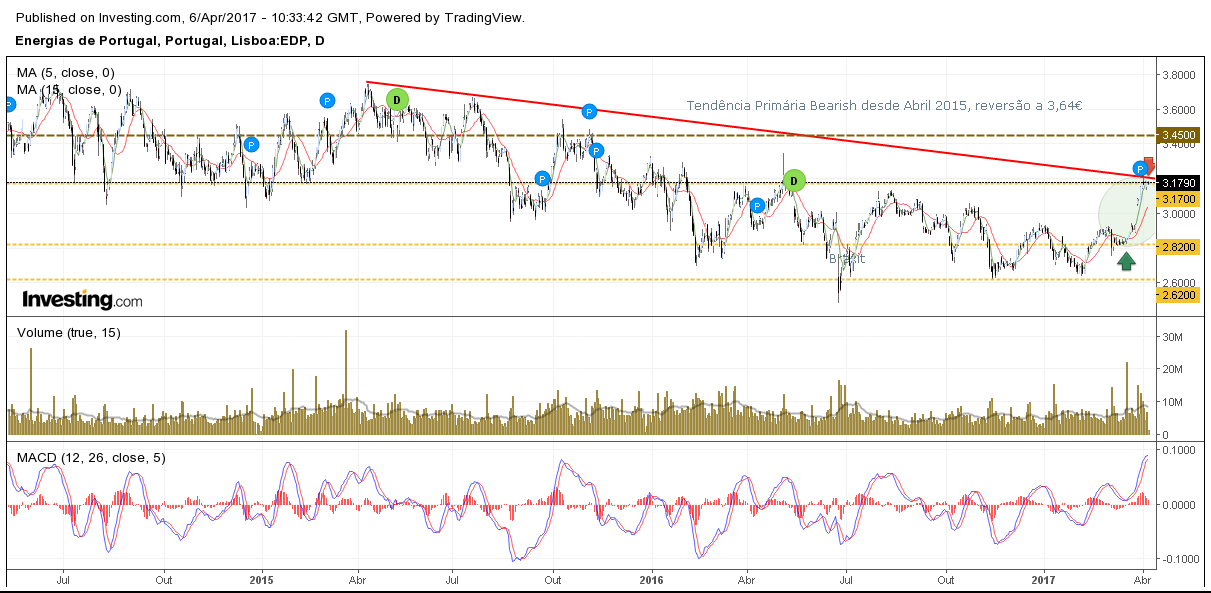Click the blue P marker sitting on the red trendline

[590, 111]
